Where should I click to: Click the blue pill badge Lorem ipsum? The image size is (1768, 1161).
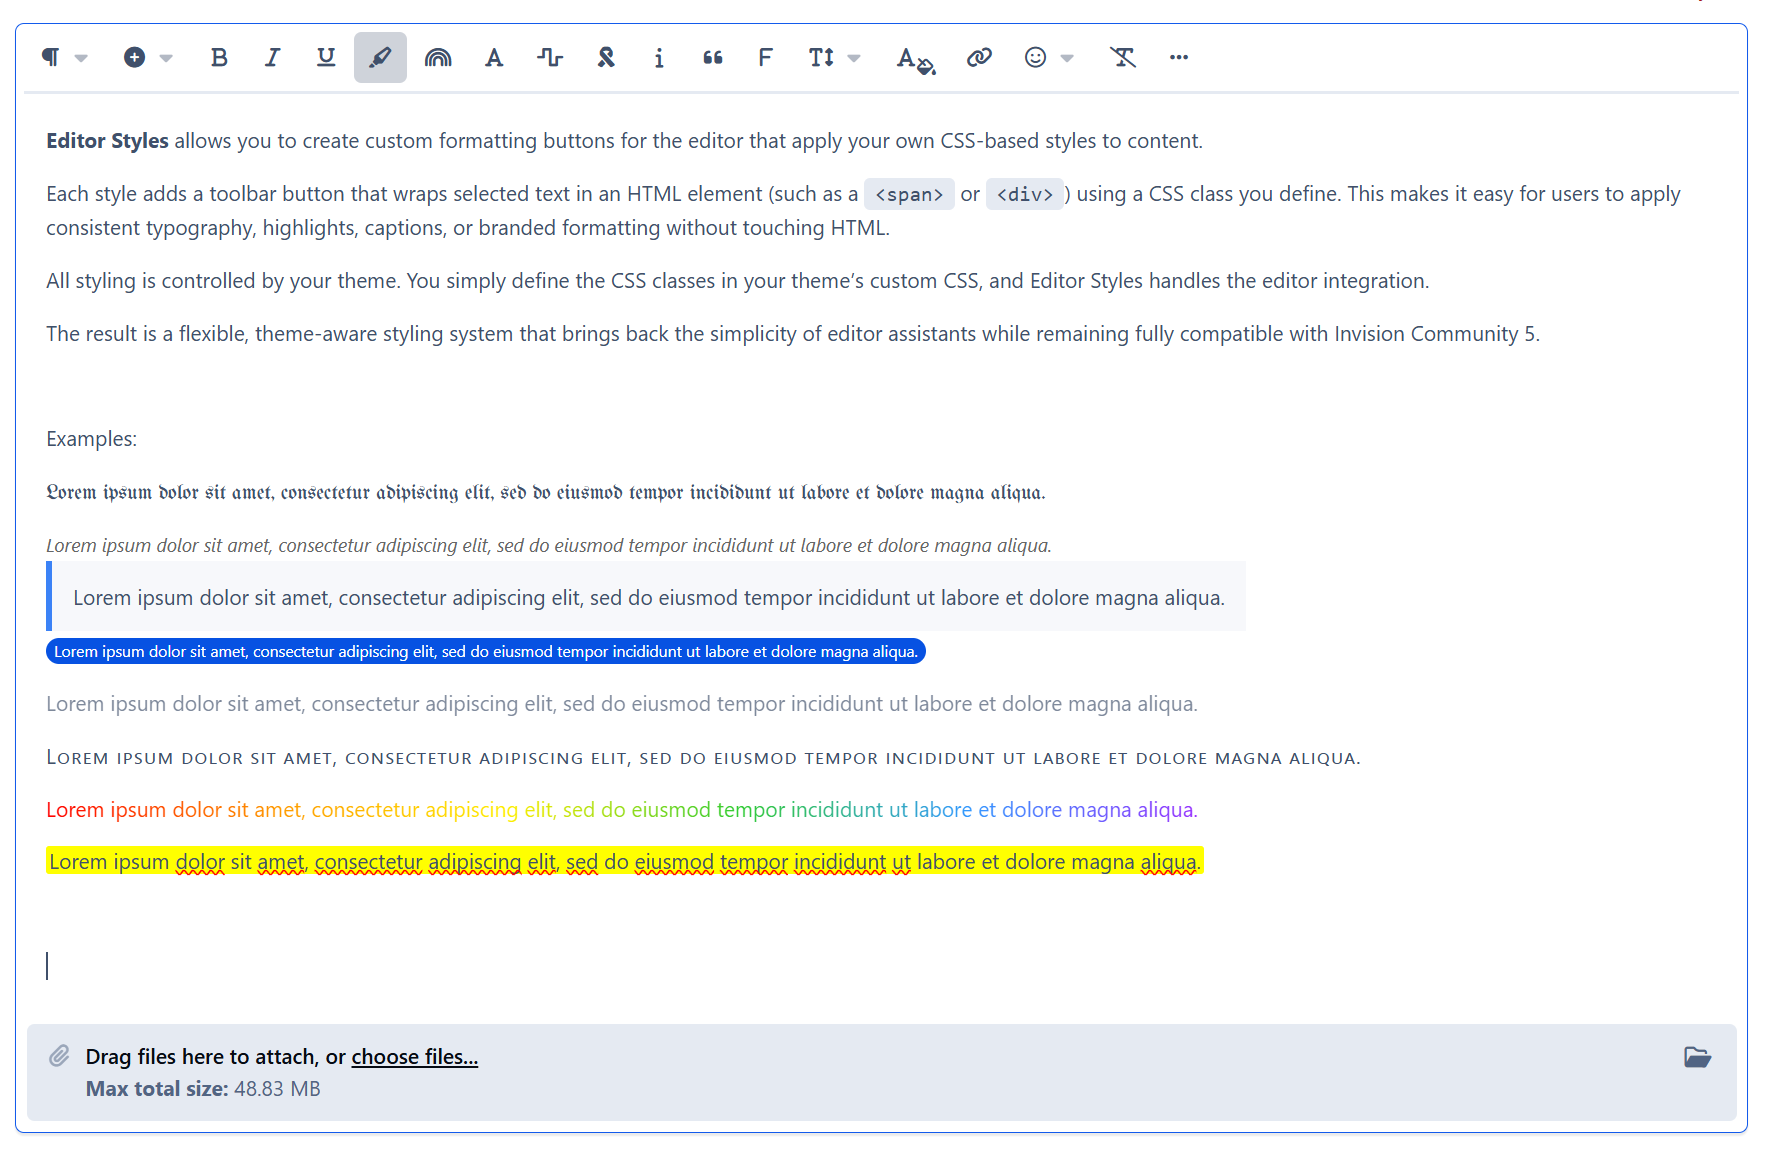pos(486,651)
